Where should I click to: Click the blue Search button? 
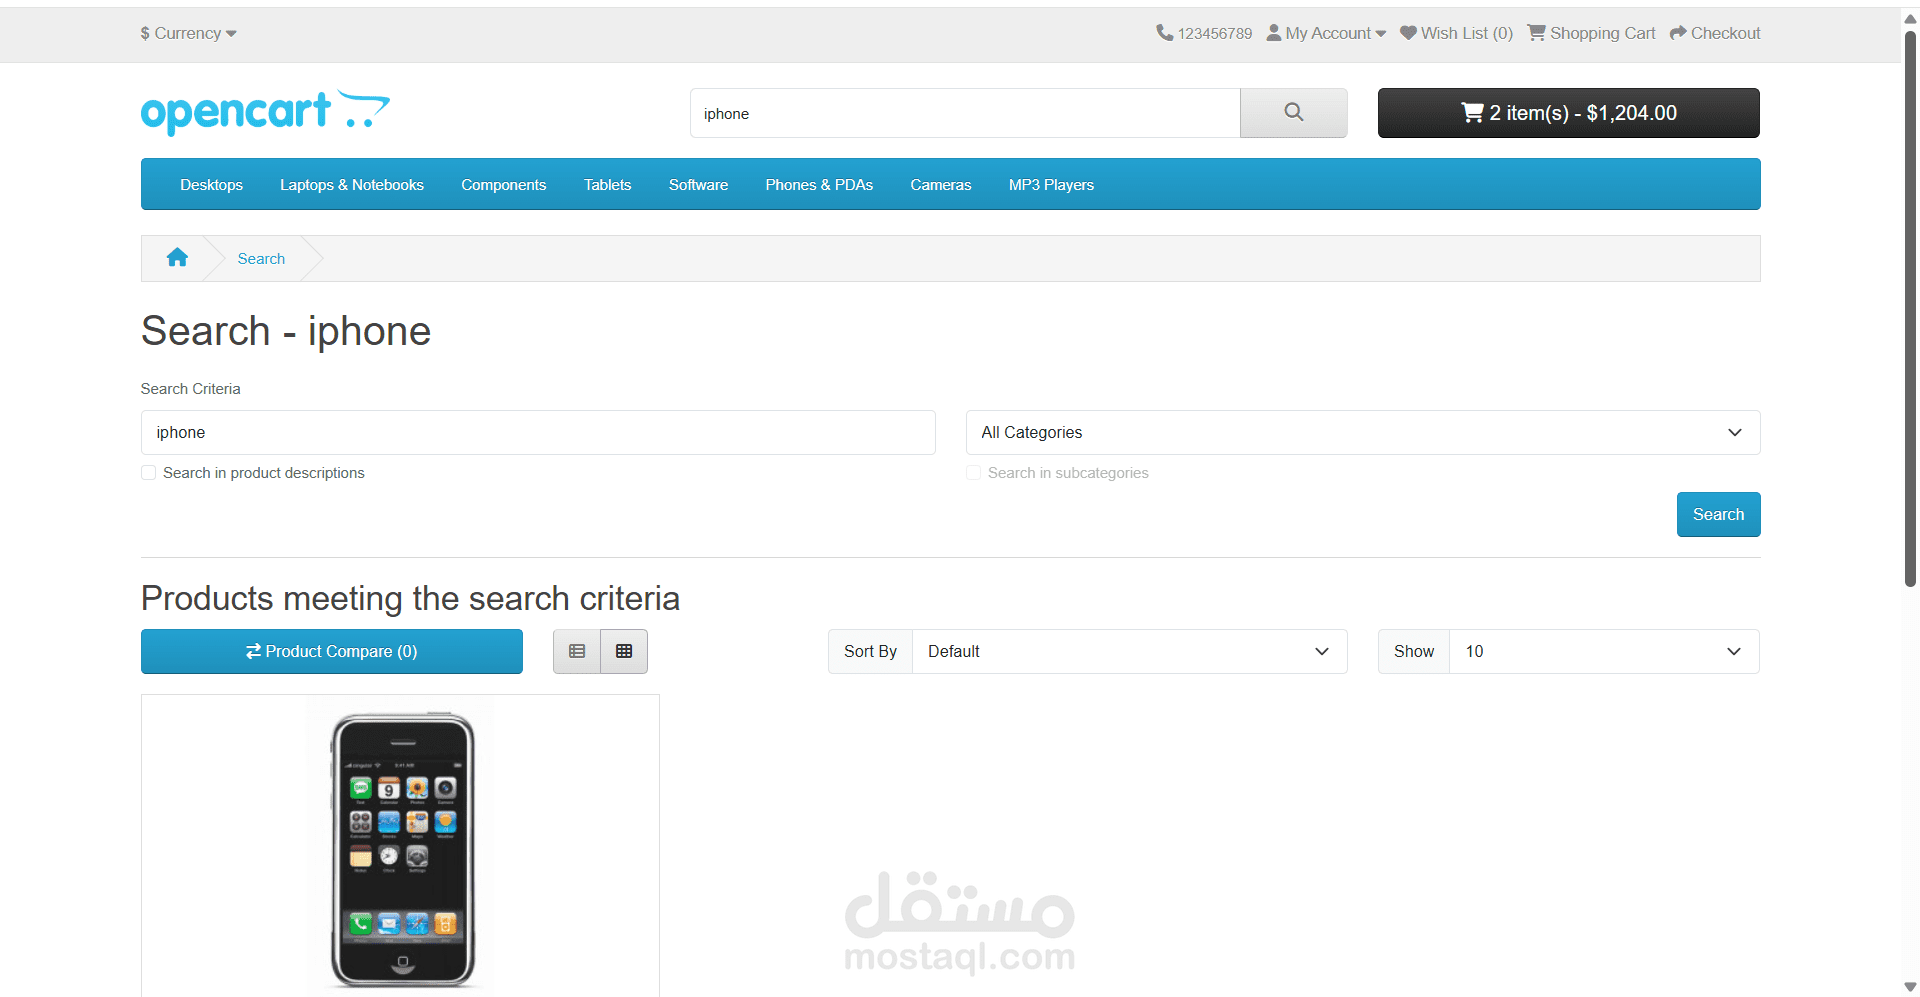1718,514
